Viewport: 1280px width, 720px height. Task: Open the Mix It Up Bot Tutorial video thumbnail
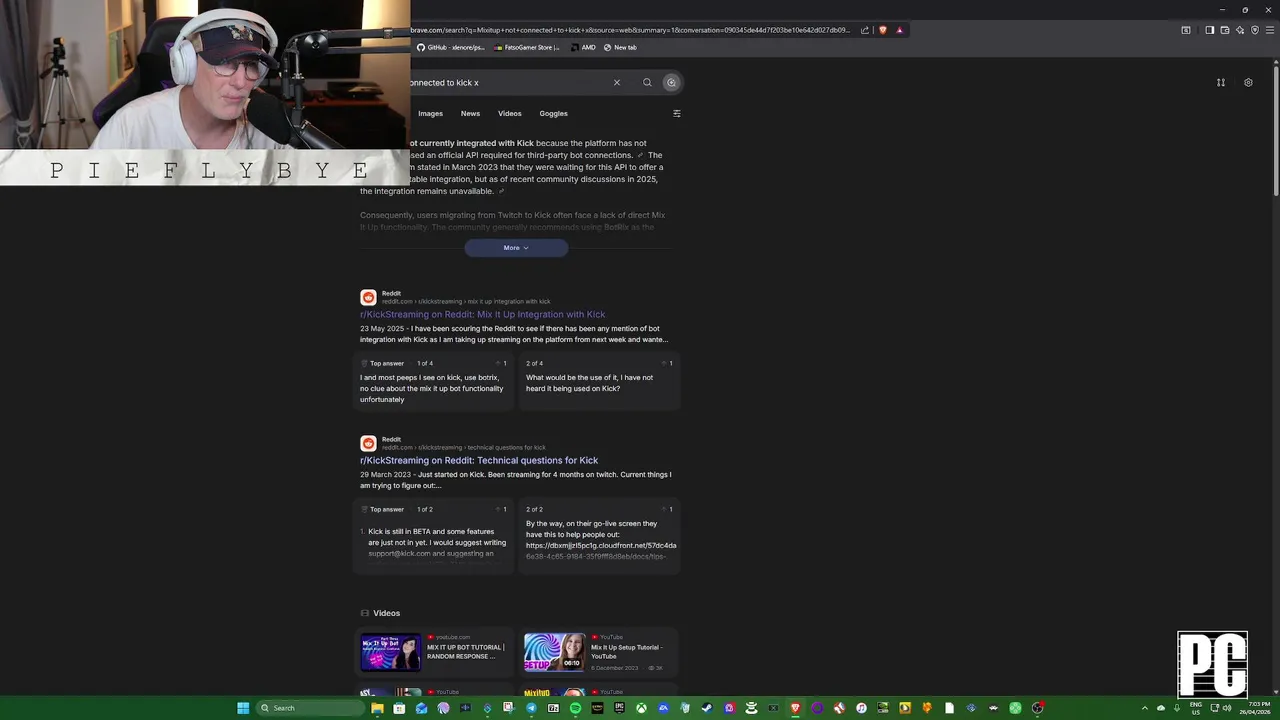[391, 652]
